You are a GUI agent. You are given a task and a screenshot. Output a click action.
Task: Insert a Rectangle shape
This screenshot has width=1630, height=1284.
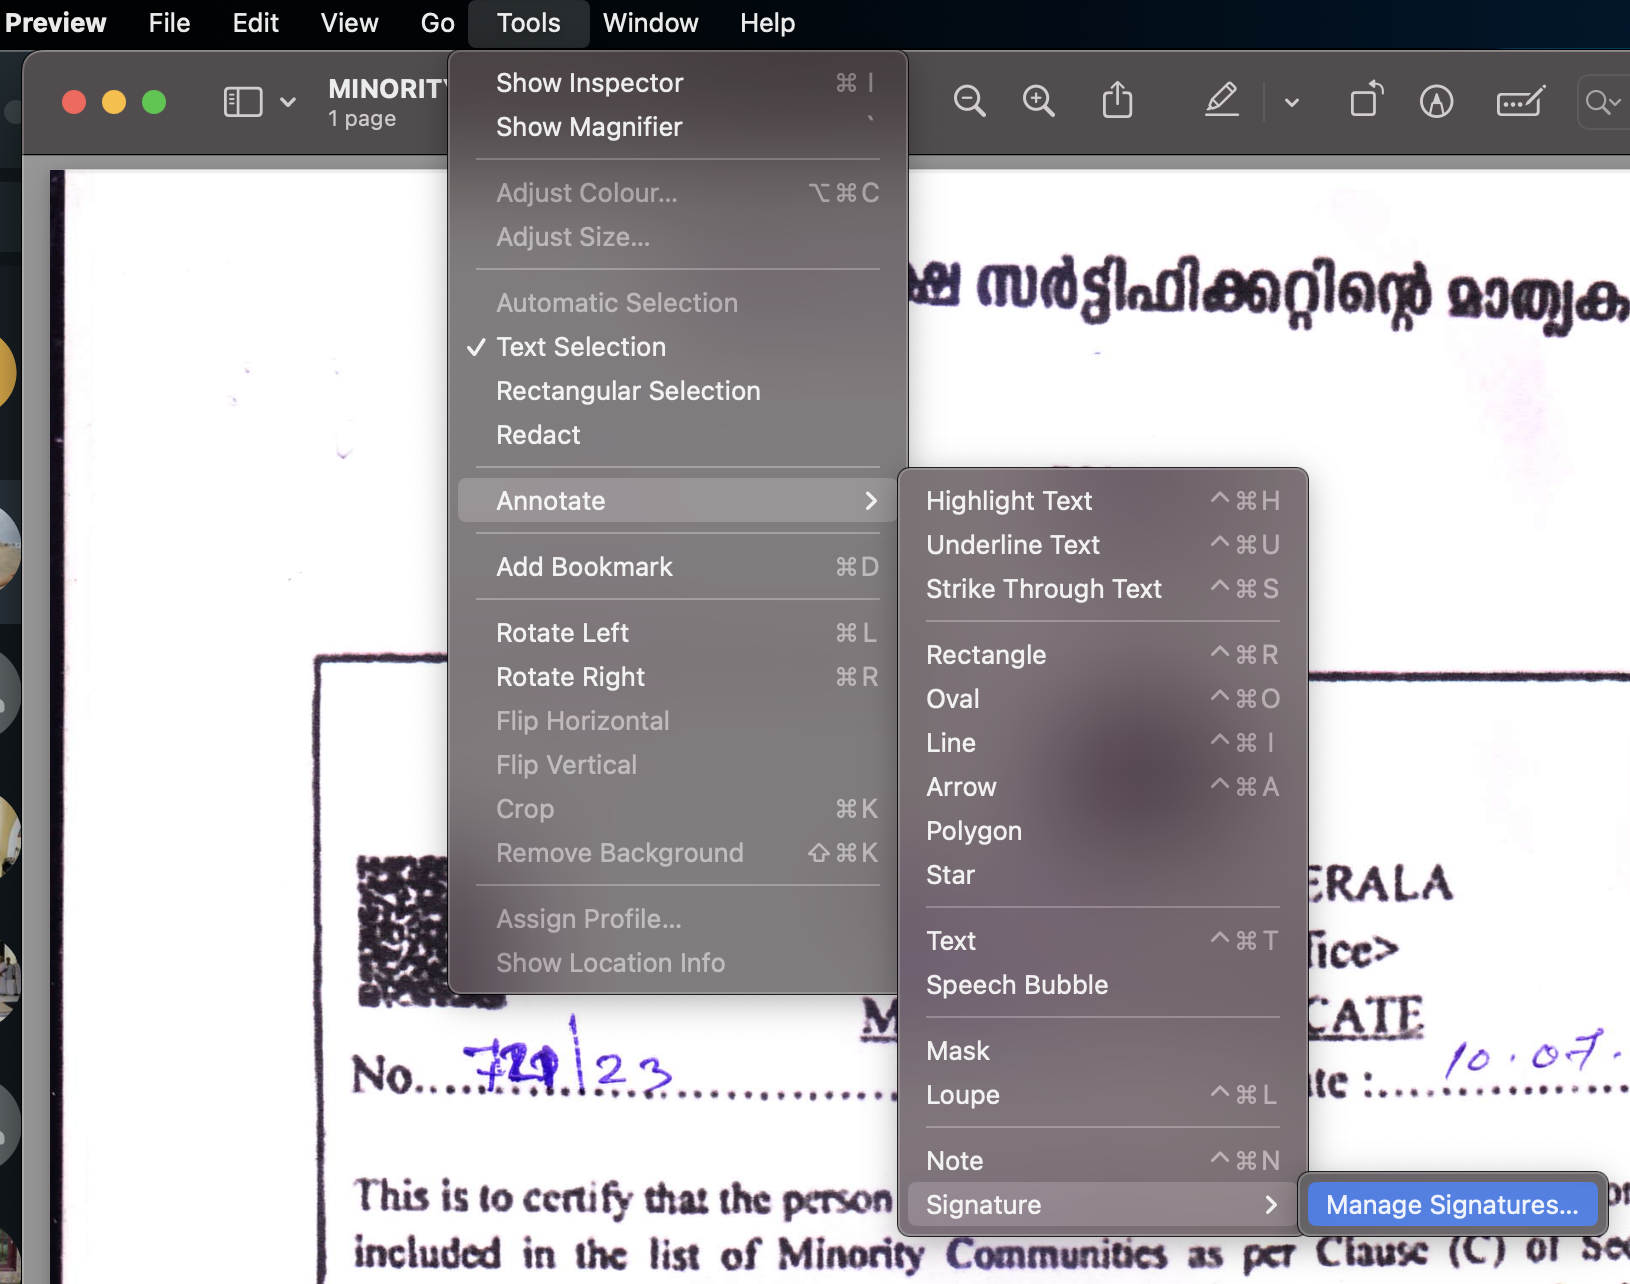tap(1102, 655)
